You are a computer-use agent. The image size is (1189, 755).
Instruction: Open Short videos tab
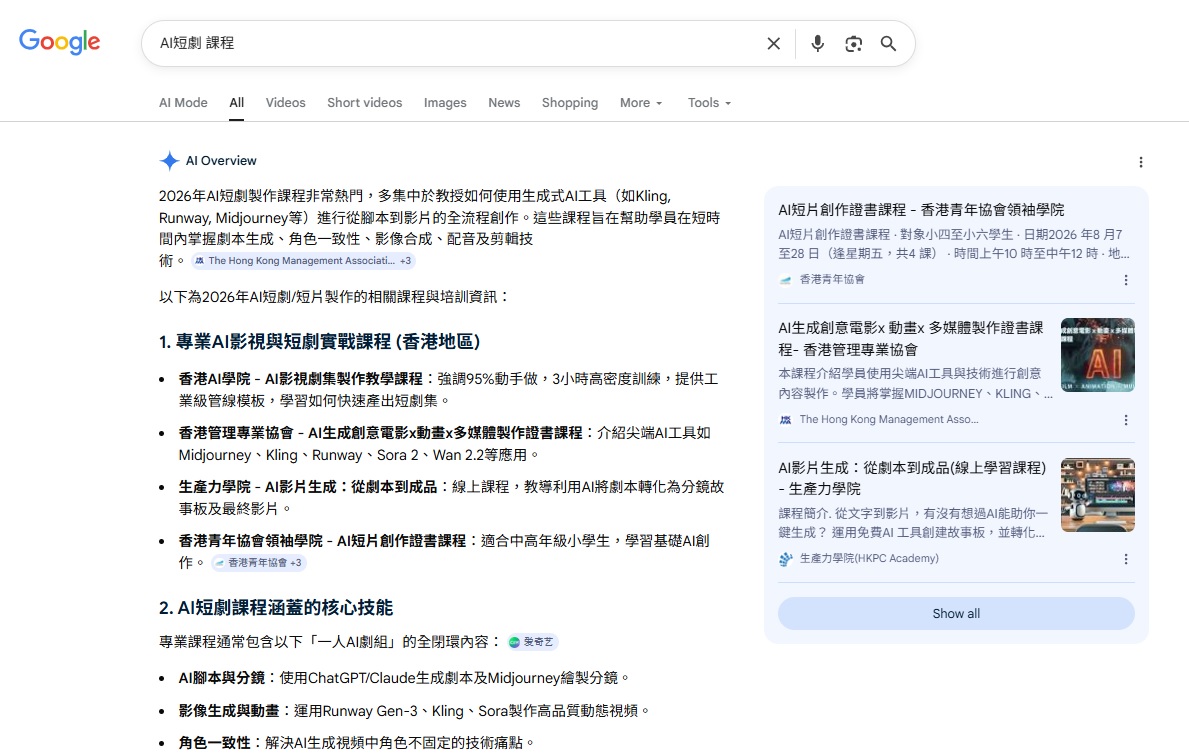click(365, 102)
